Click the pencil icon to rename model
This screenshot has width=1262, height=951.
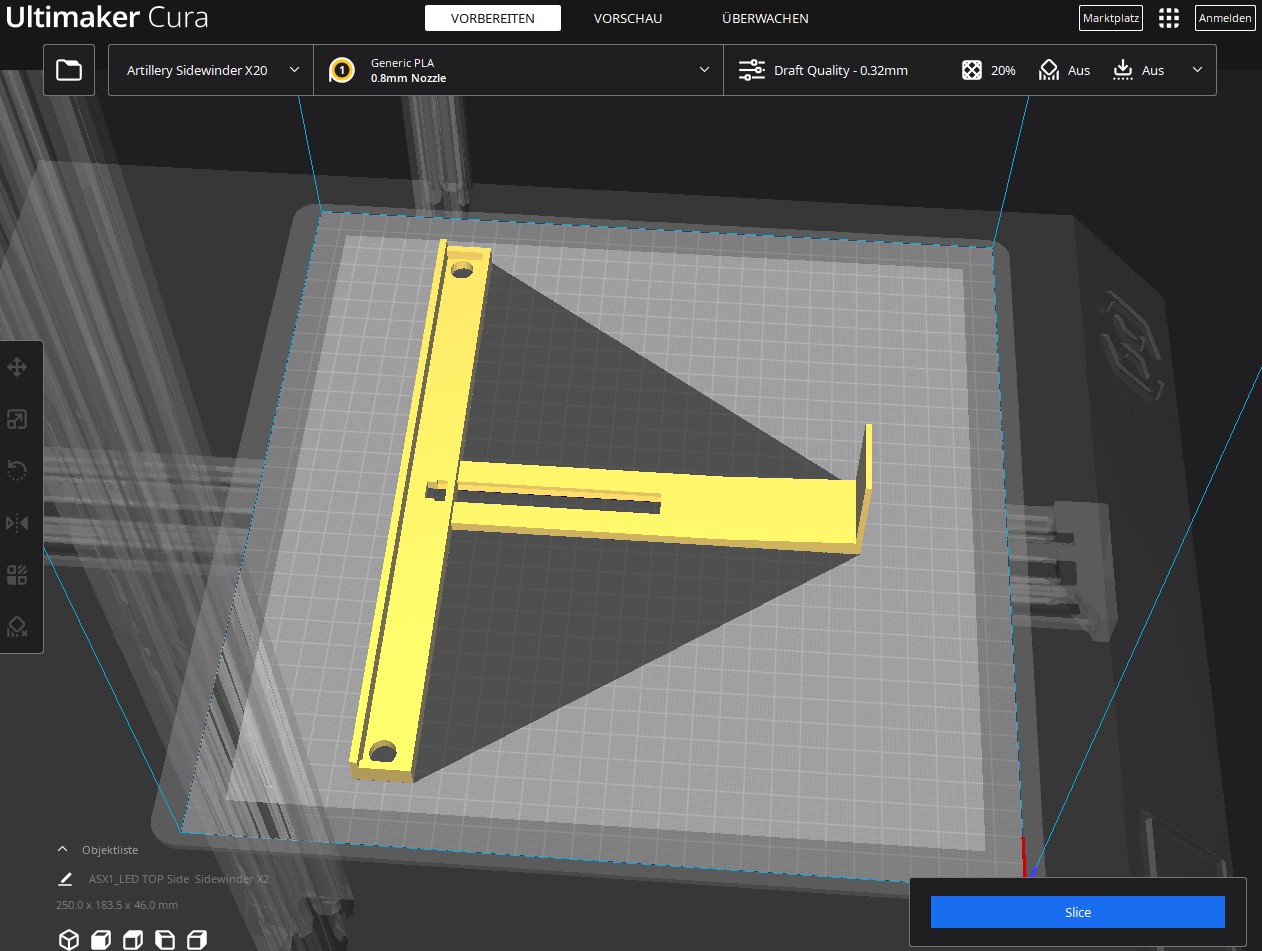tap(66, 879)
